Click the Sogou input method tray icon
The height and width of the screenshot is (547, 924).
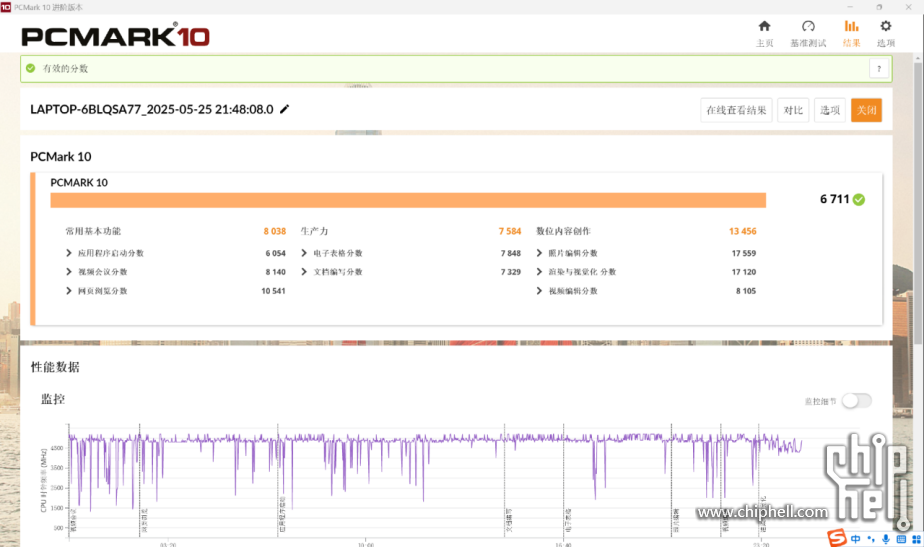coord(837,538)
